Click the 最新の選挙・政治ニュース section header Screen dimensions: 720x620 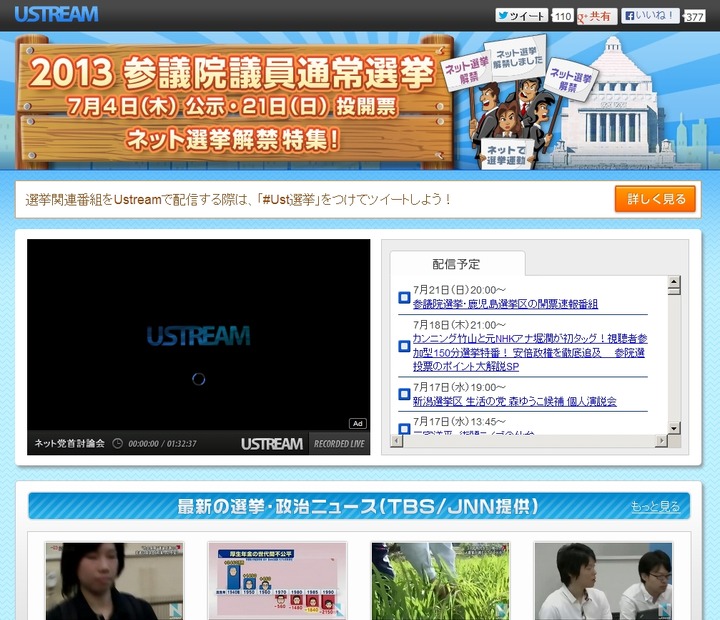tap(358, 506)
